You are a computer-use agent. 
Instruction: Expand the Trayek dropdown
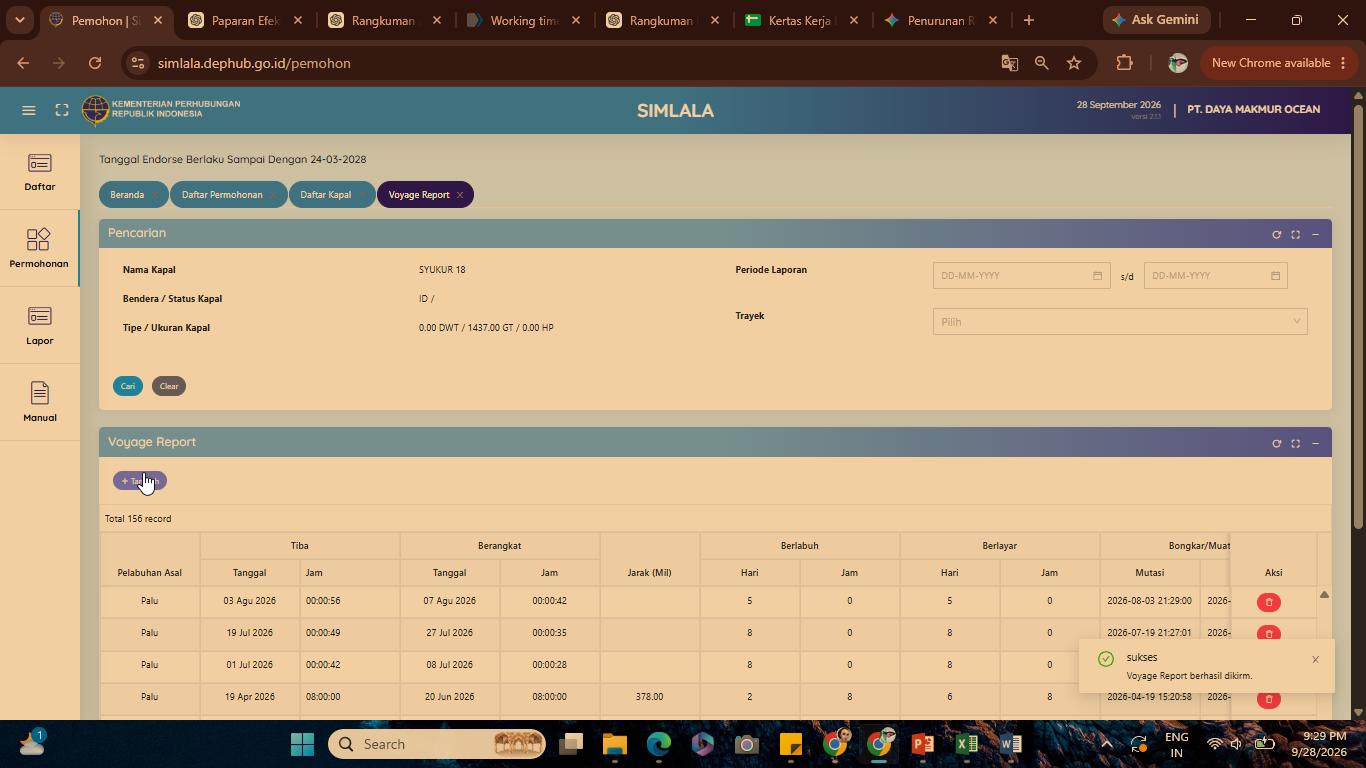[1120, 321]
